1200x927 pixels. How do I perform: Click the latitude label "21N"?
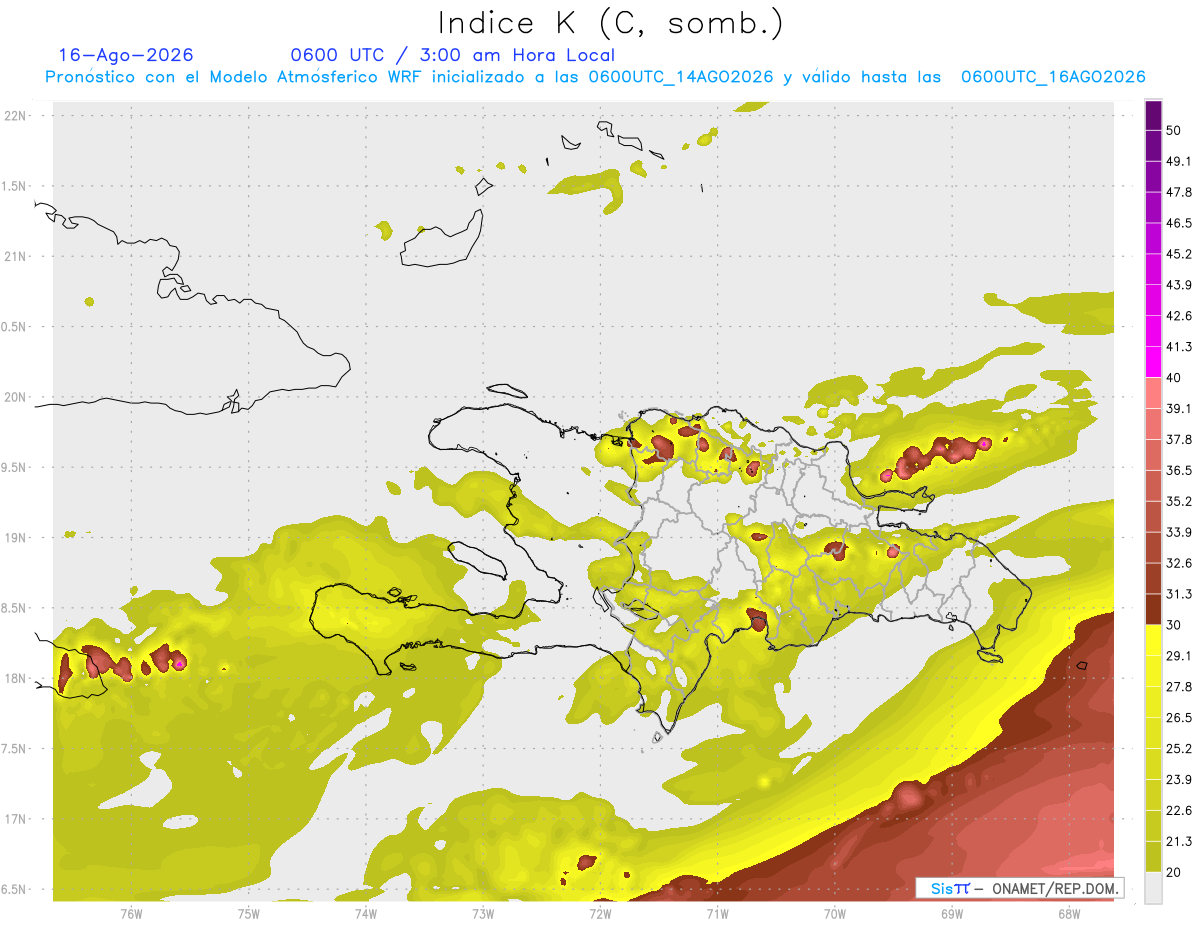16,257
